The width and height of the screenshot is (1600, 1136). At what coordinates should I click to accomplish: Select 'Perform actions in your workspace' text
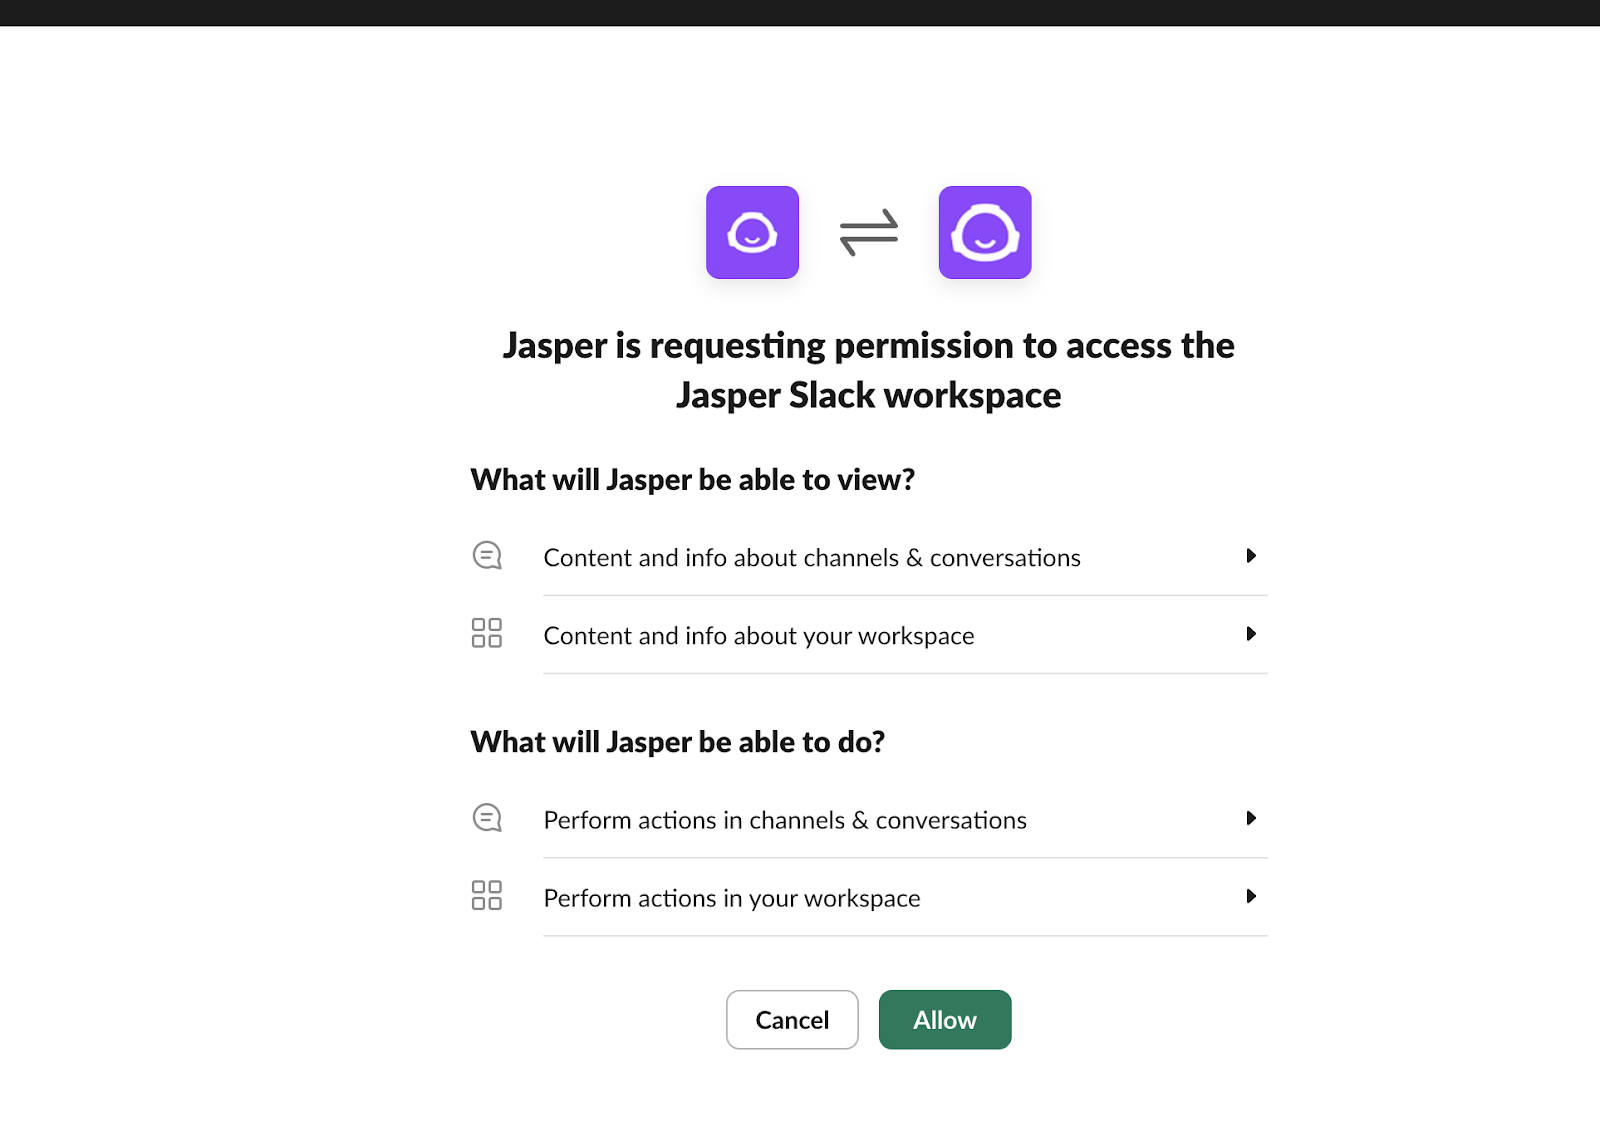coord(732,898)
